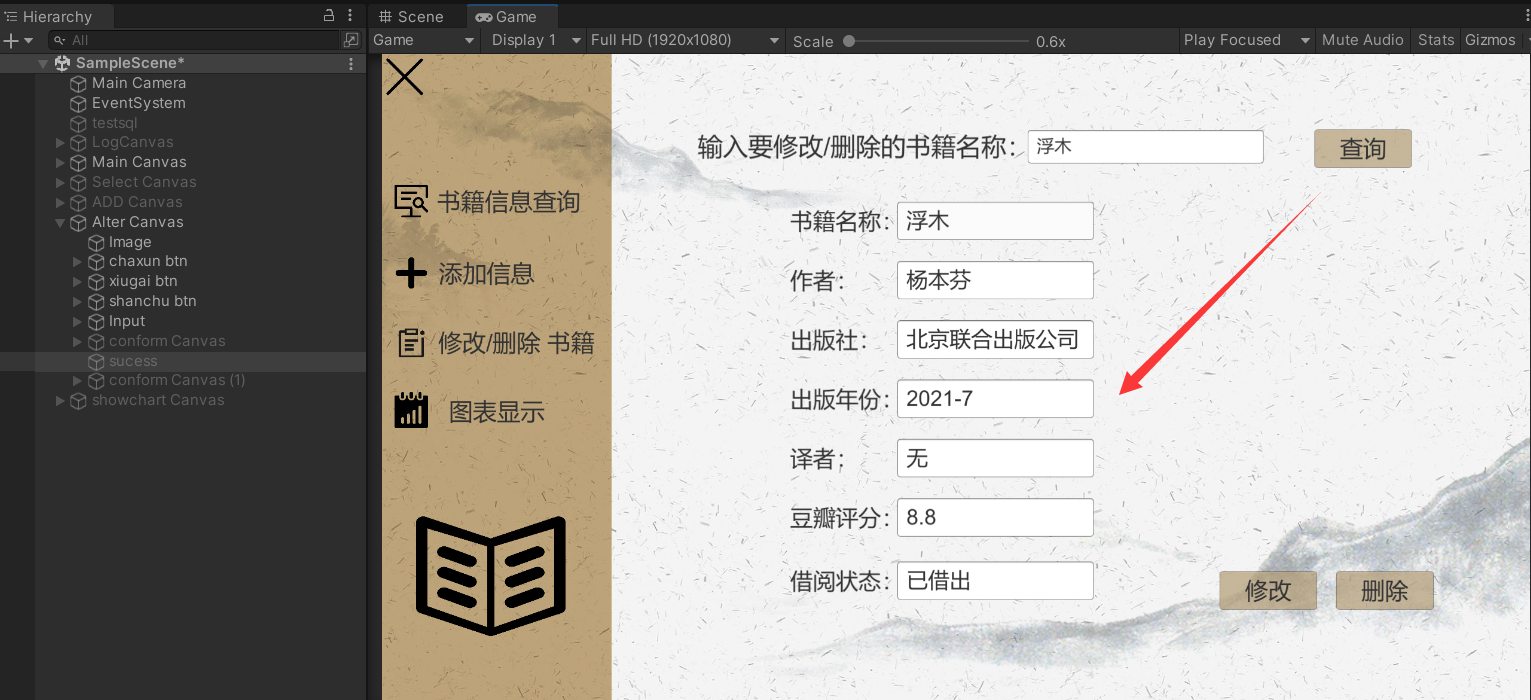Screen dimensions: 1531x700
Task: Expand the shanchu btn object
Action: [78, 301]
